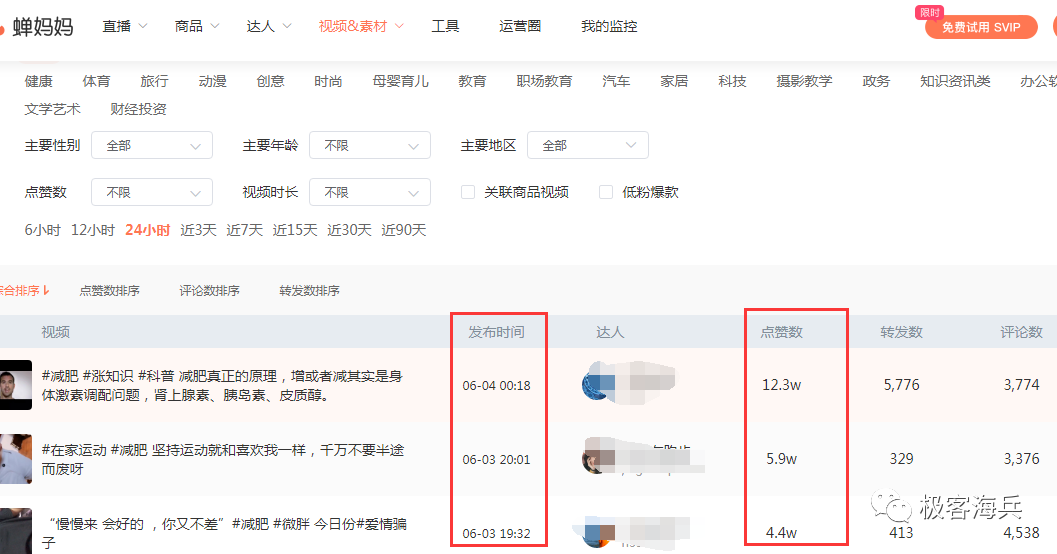Expand the 主要年龄 dropdown

coord(370,146)
